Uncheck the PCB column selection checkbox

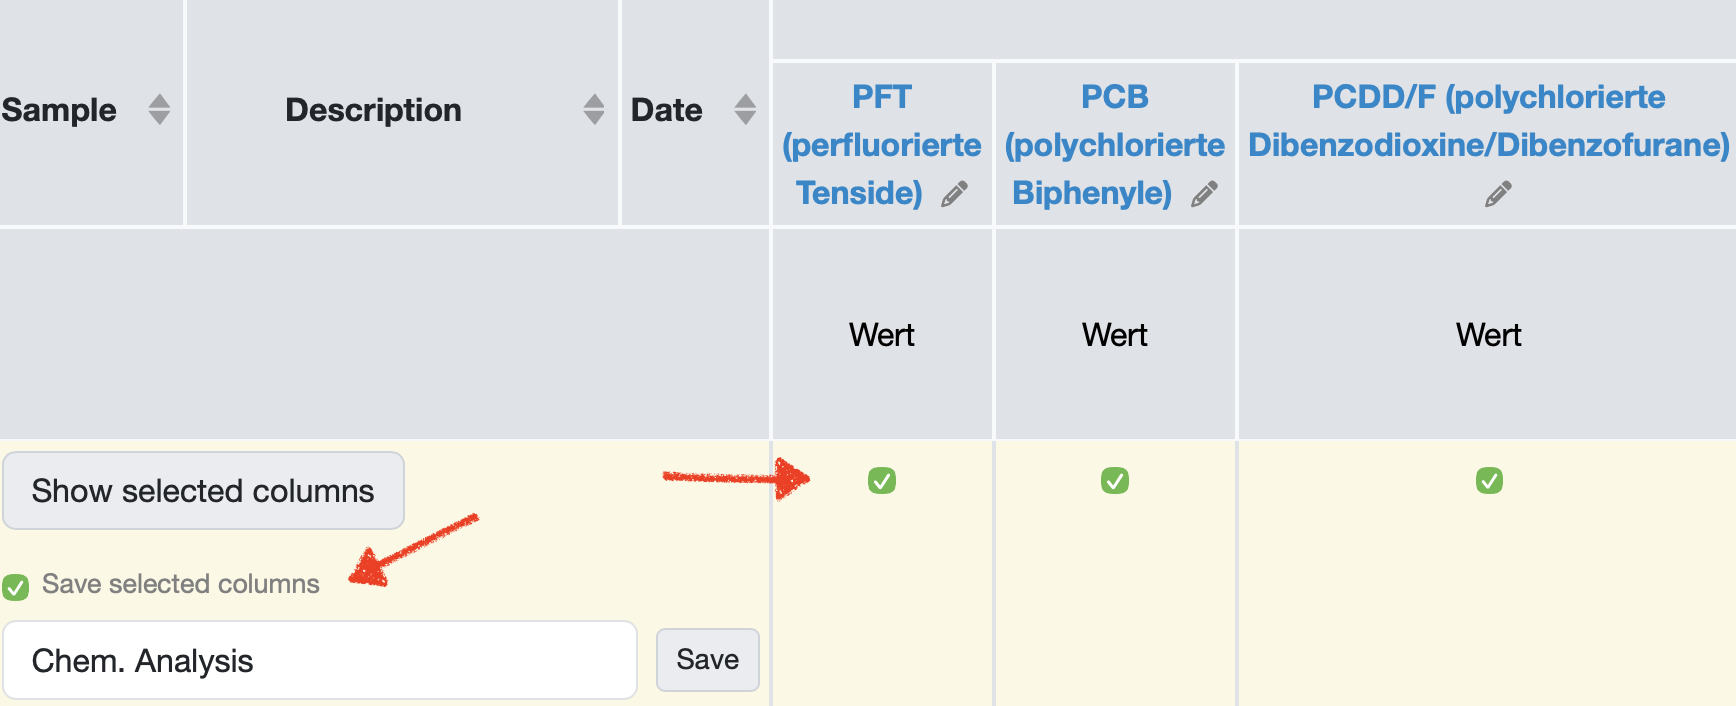1114,481
